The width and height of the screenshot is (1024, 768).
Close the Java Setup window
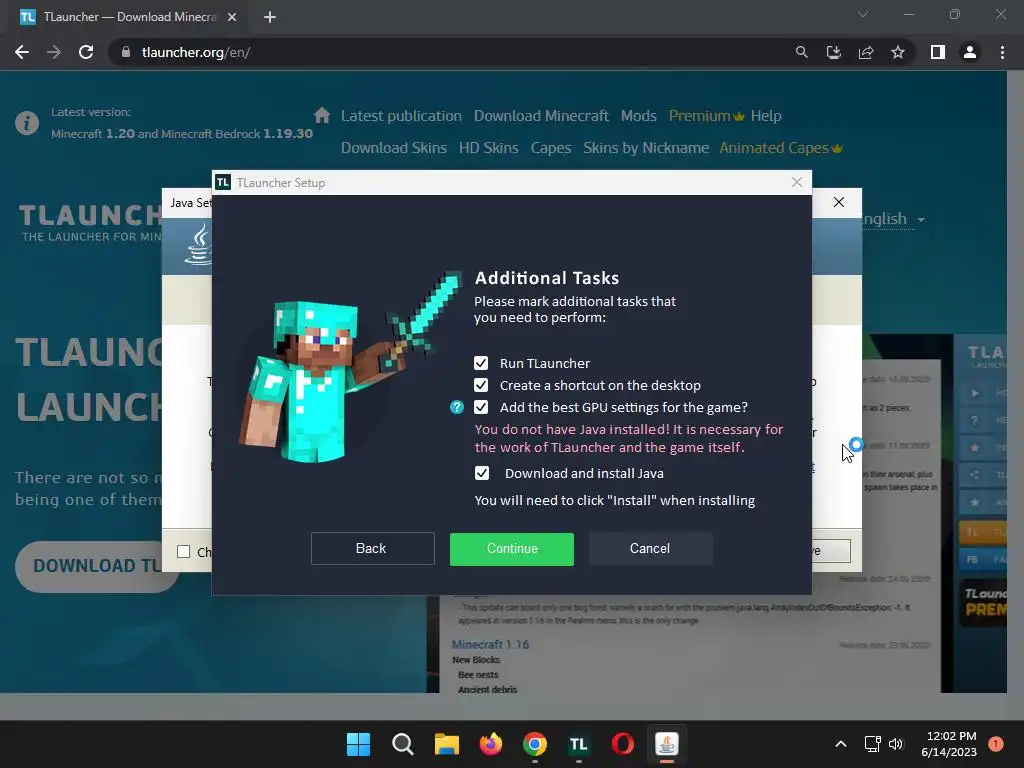839,202
